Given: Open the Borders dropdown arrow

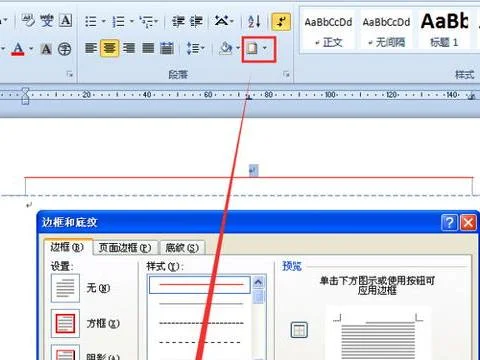Looking at the screenshot, I should (x=265, y=49).
